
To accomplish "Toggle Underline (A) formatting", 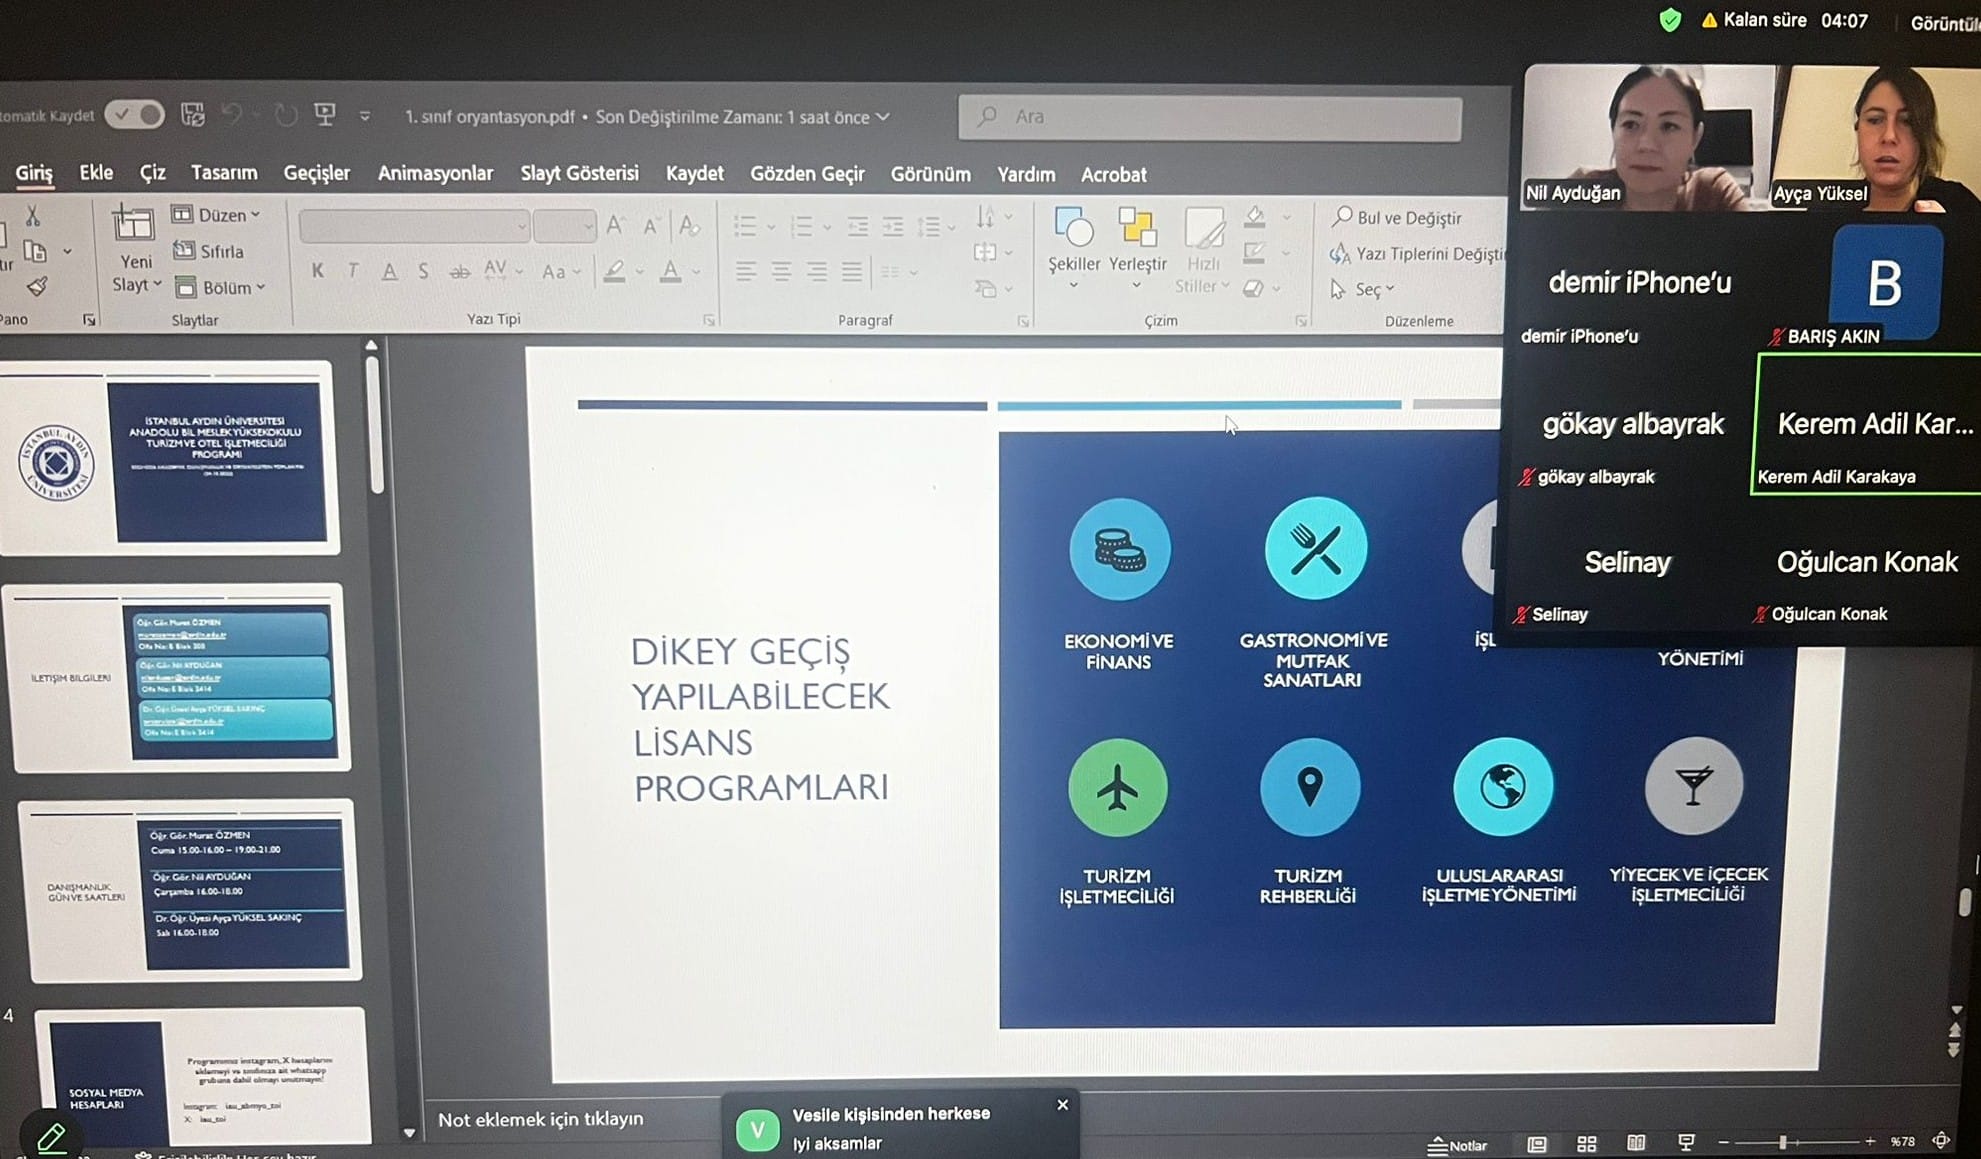I will [389, 271].
